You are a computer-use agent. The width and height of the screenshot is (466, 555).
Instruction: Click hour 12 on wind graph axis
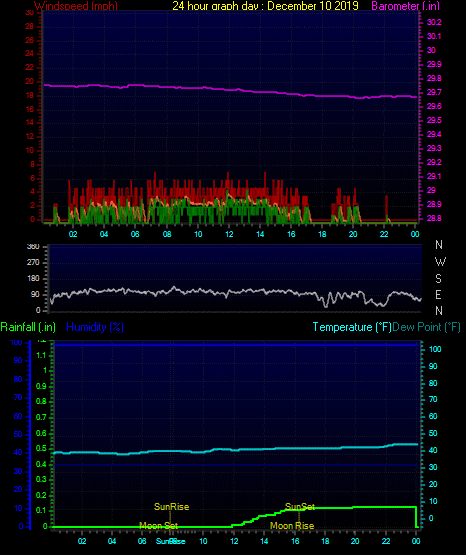pyautogui.click(x=229, y=234)
